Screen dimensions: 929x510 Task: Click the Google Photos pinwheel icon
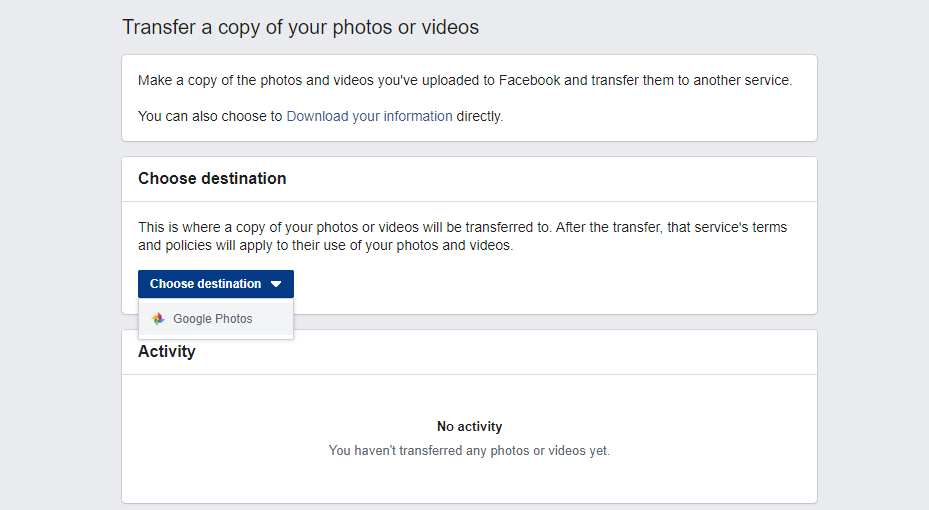point(158,319)
